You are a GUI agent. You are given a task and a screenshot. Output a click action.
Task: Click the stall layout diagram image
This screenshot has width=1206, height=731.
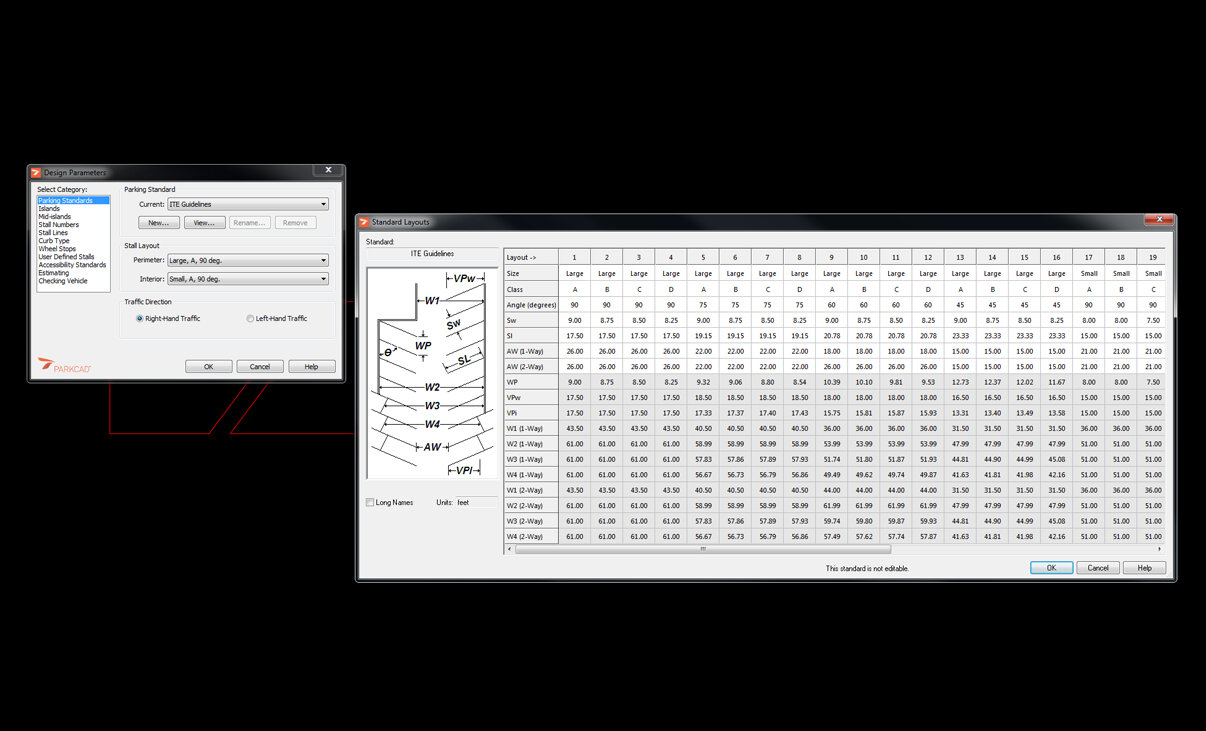(432, 373)
